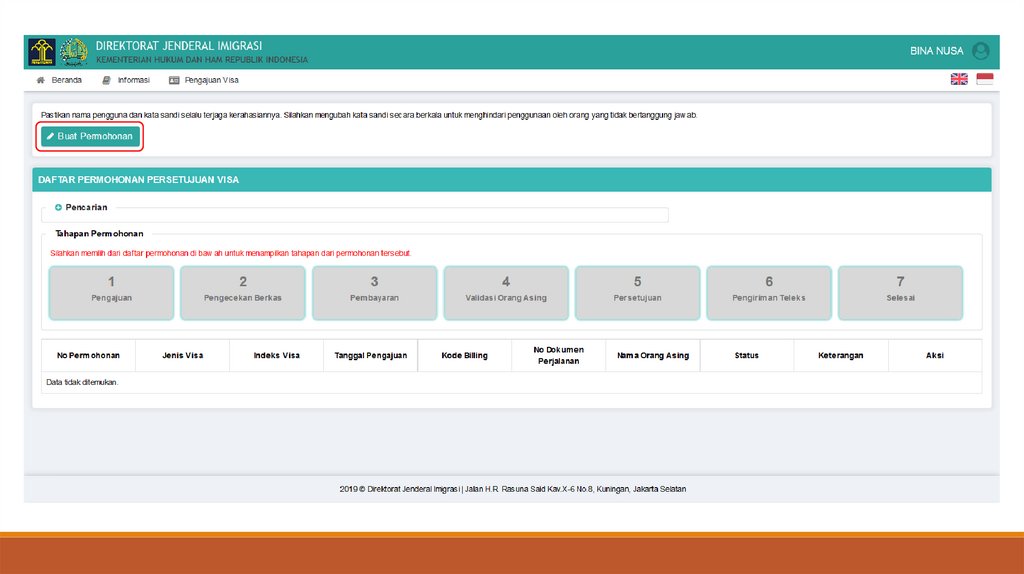Click the 'Data tidak ditemukan.' row

511,383
